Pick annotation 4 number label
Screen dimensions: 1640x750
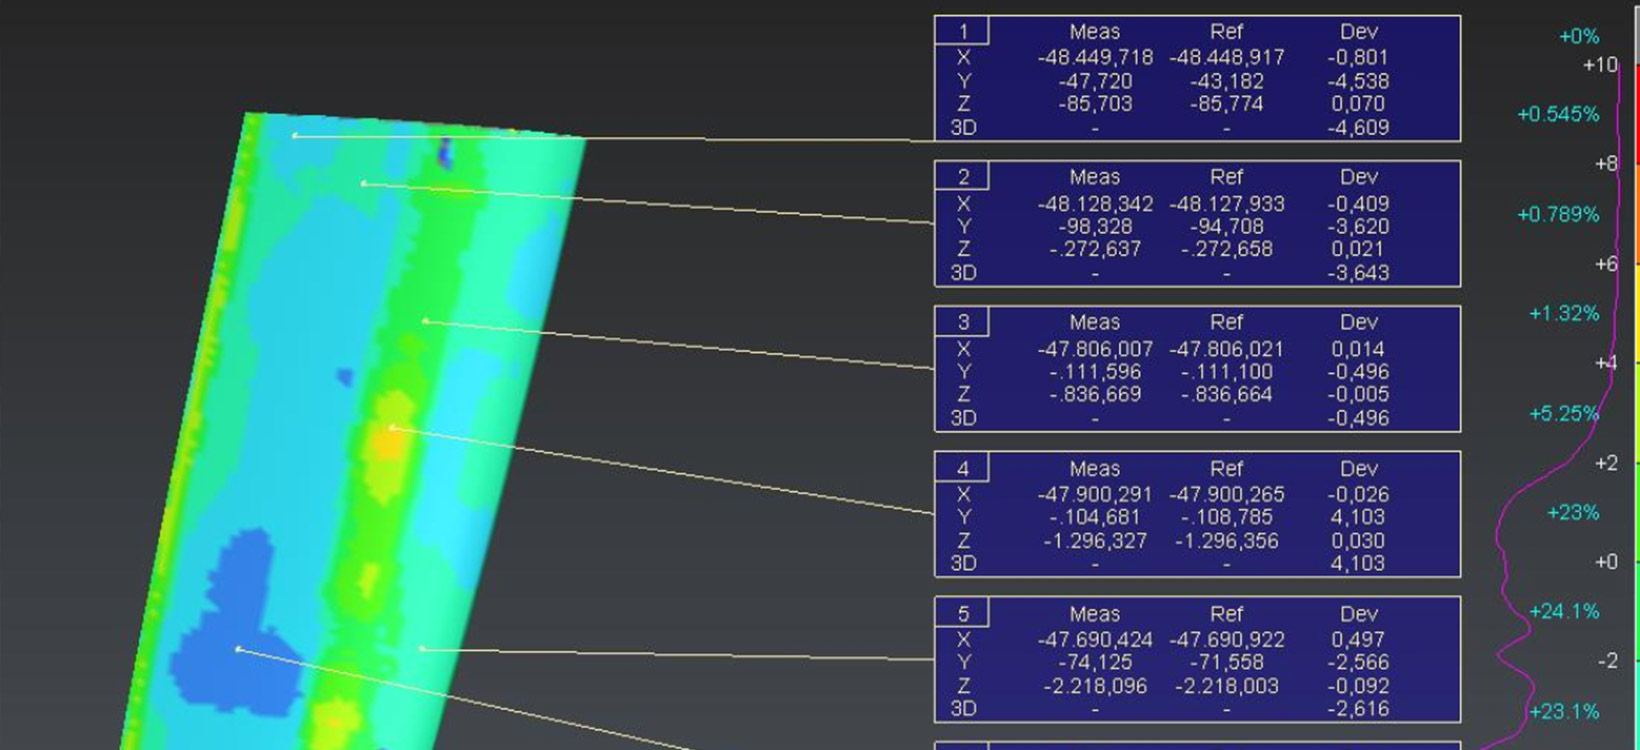click(x=962, y=468)
